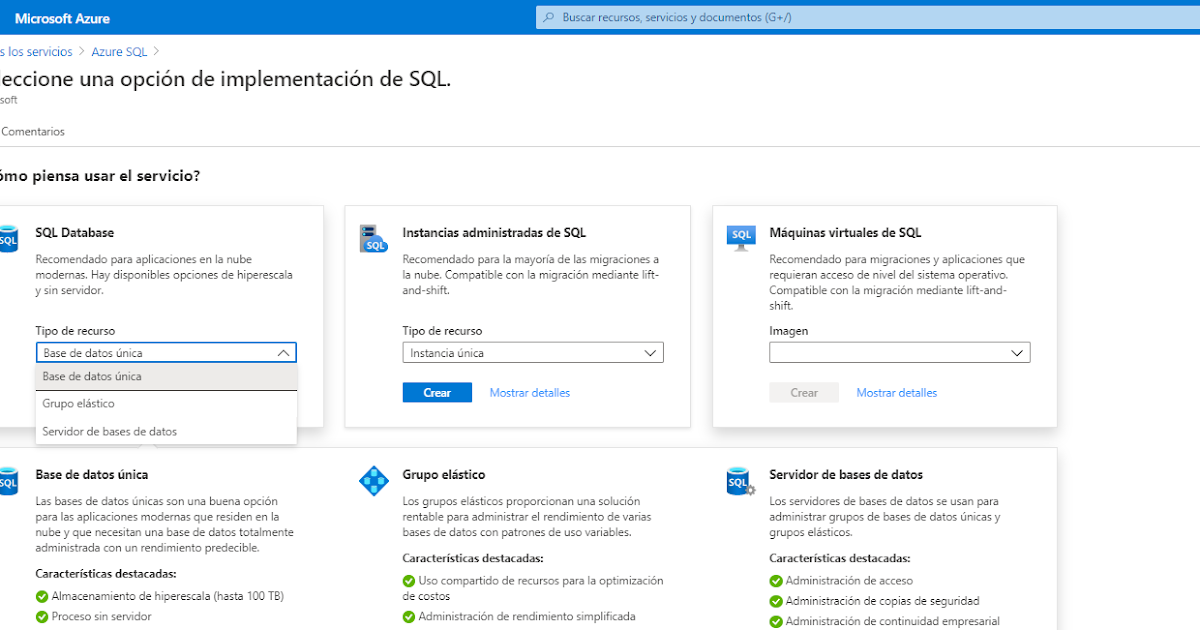1200x630 pixels.
Task: Click the Servidor de bases de datos icon
Action: pos(740,480)
